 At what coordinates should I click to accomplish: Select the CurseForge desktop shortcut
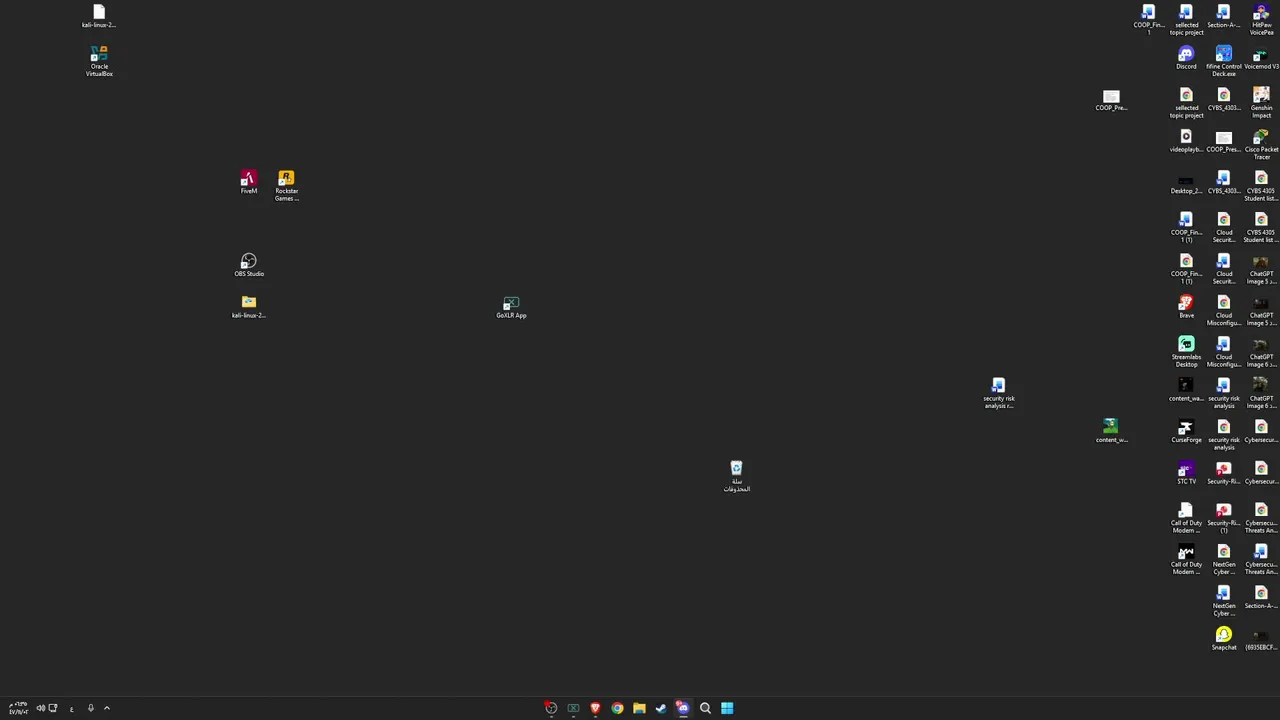1186,431
